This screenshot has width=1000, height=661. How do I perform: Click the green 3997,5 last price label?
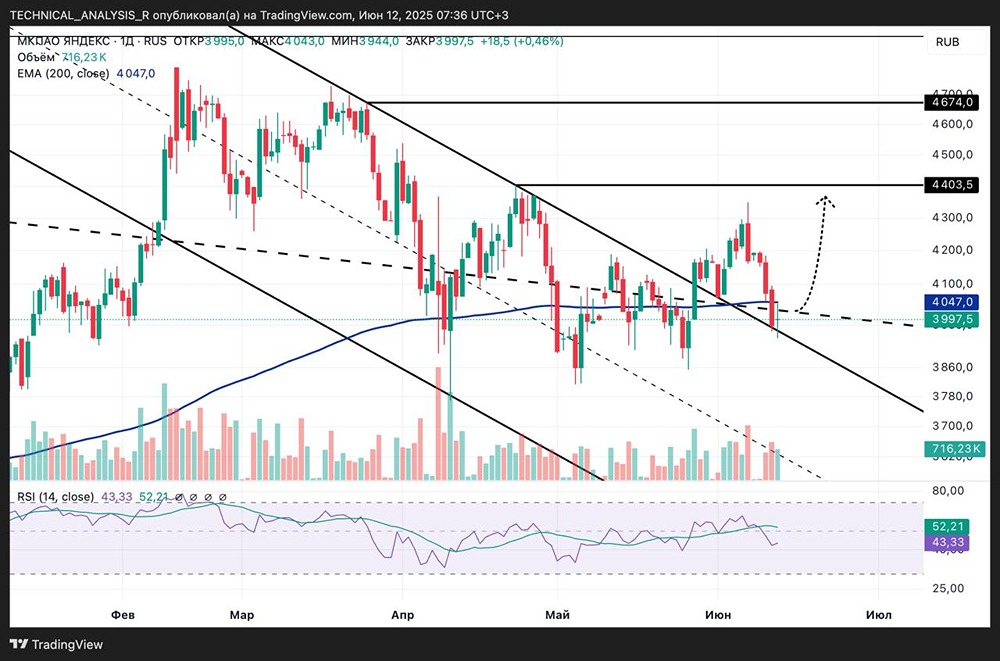pyautogui.click(x=952, y=319)
